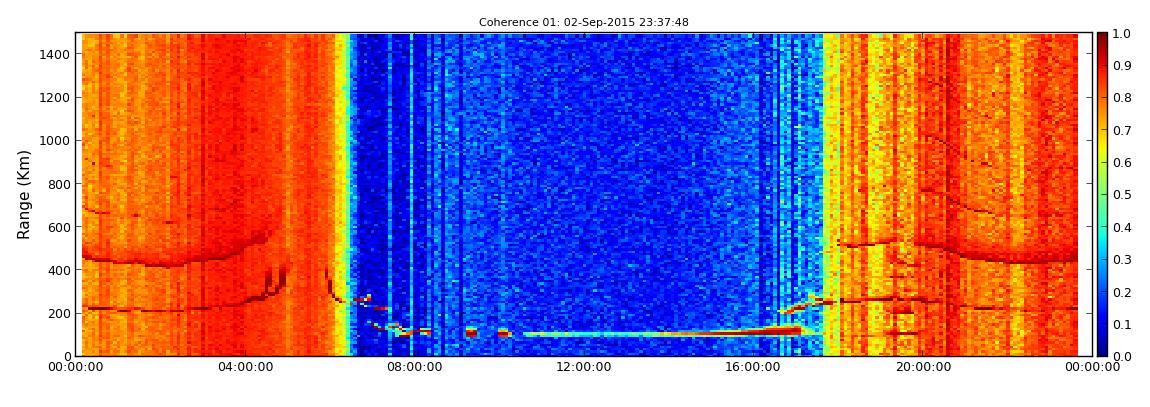Click the 200 range tick label
This screenshot has width=1150, height=407.
coord(59,313)
